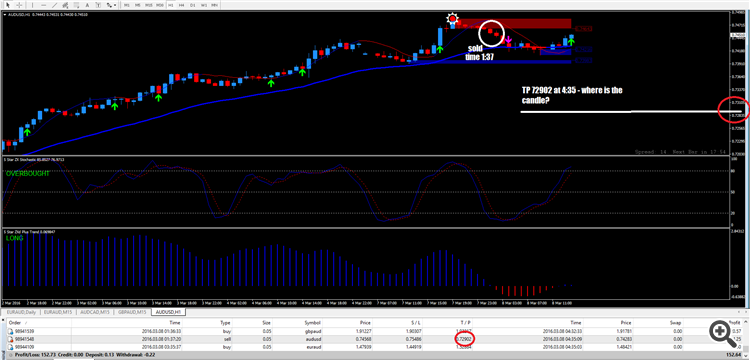Image resolution: width=750 pixels, height=360 pixels.
Task: Select the text label tool
Action: (98, 5)
